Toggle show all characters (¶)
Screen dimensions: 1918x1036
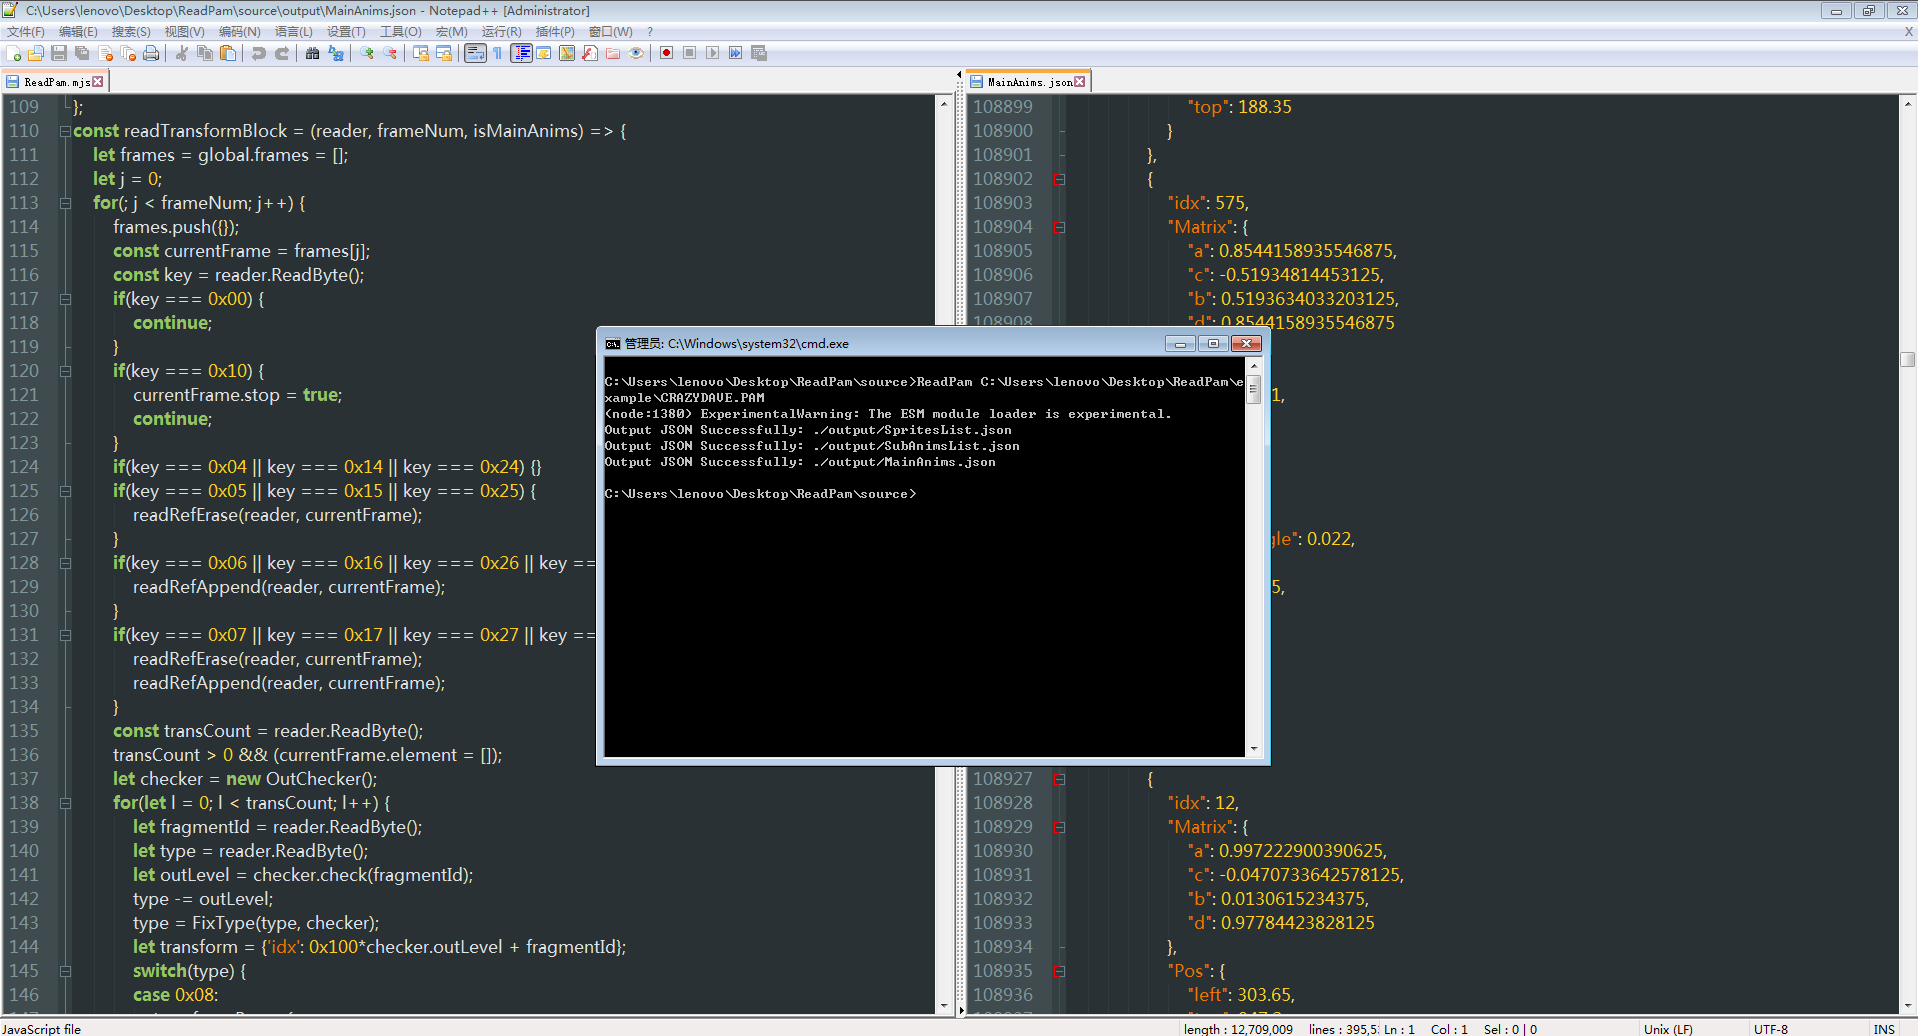click(497, 54)
